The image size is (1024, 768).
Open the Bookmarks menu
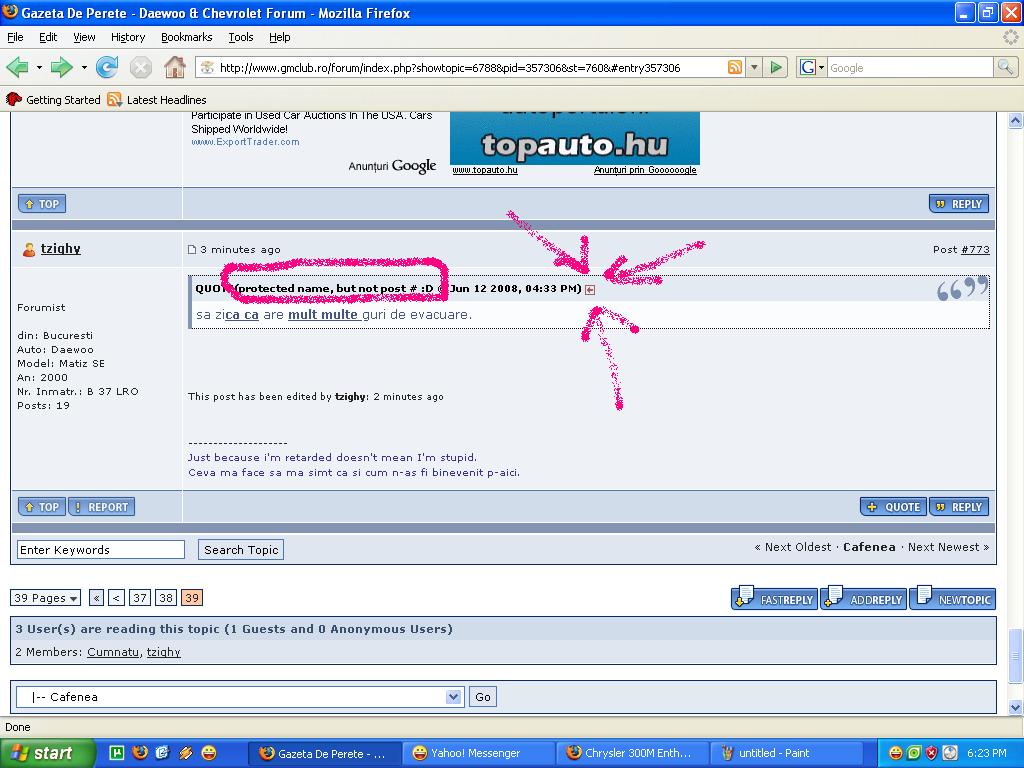click(x=186, y=37)
